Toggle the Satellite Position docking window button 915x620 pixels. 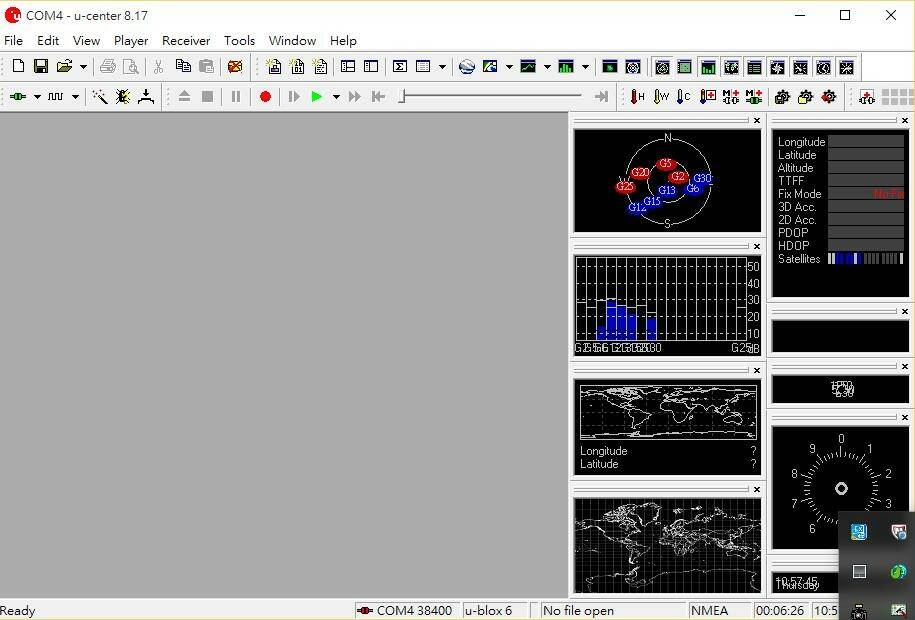click(x=662, y=68)
